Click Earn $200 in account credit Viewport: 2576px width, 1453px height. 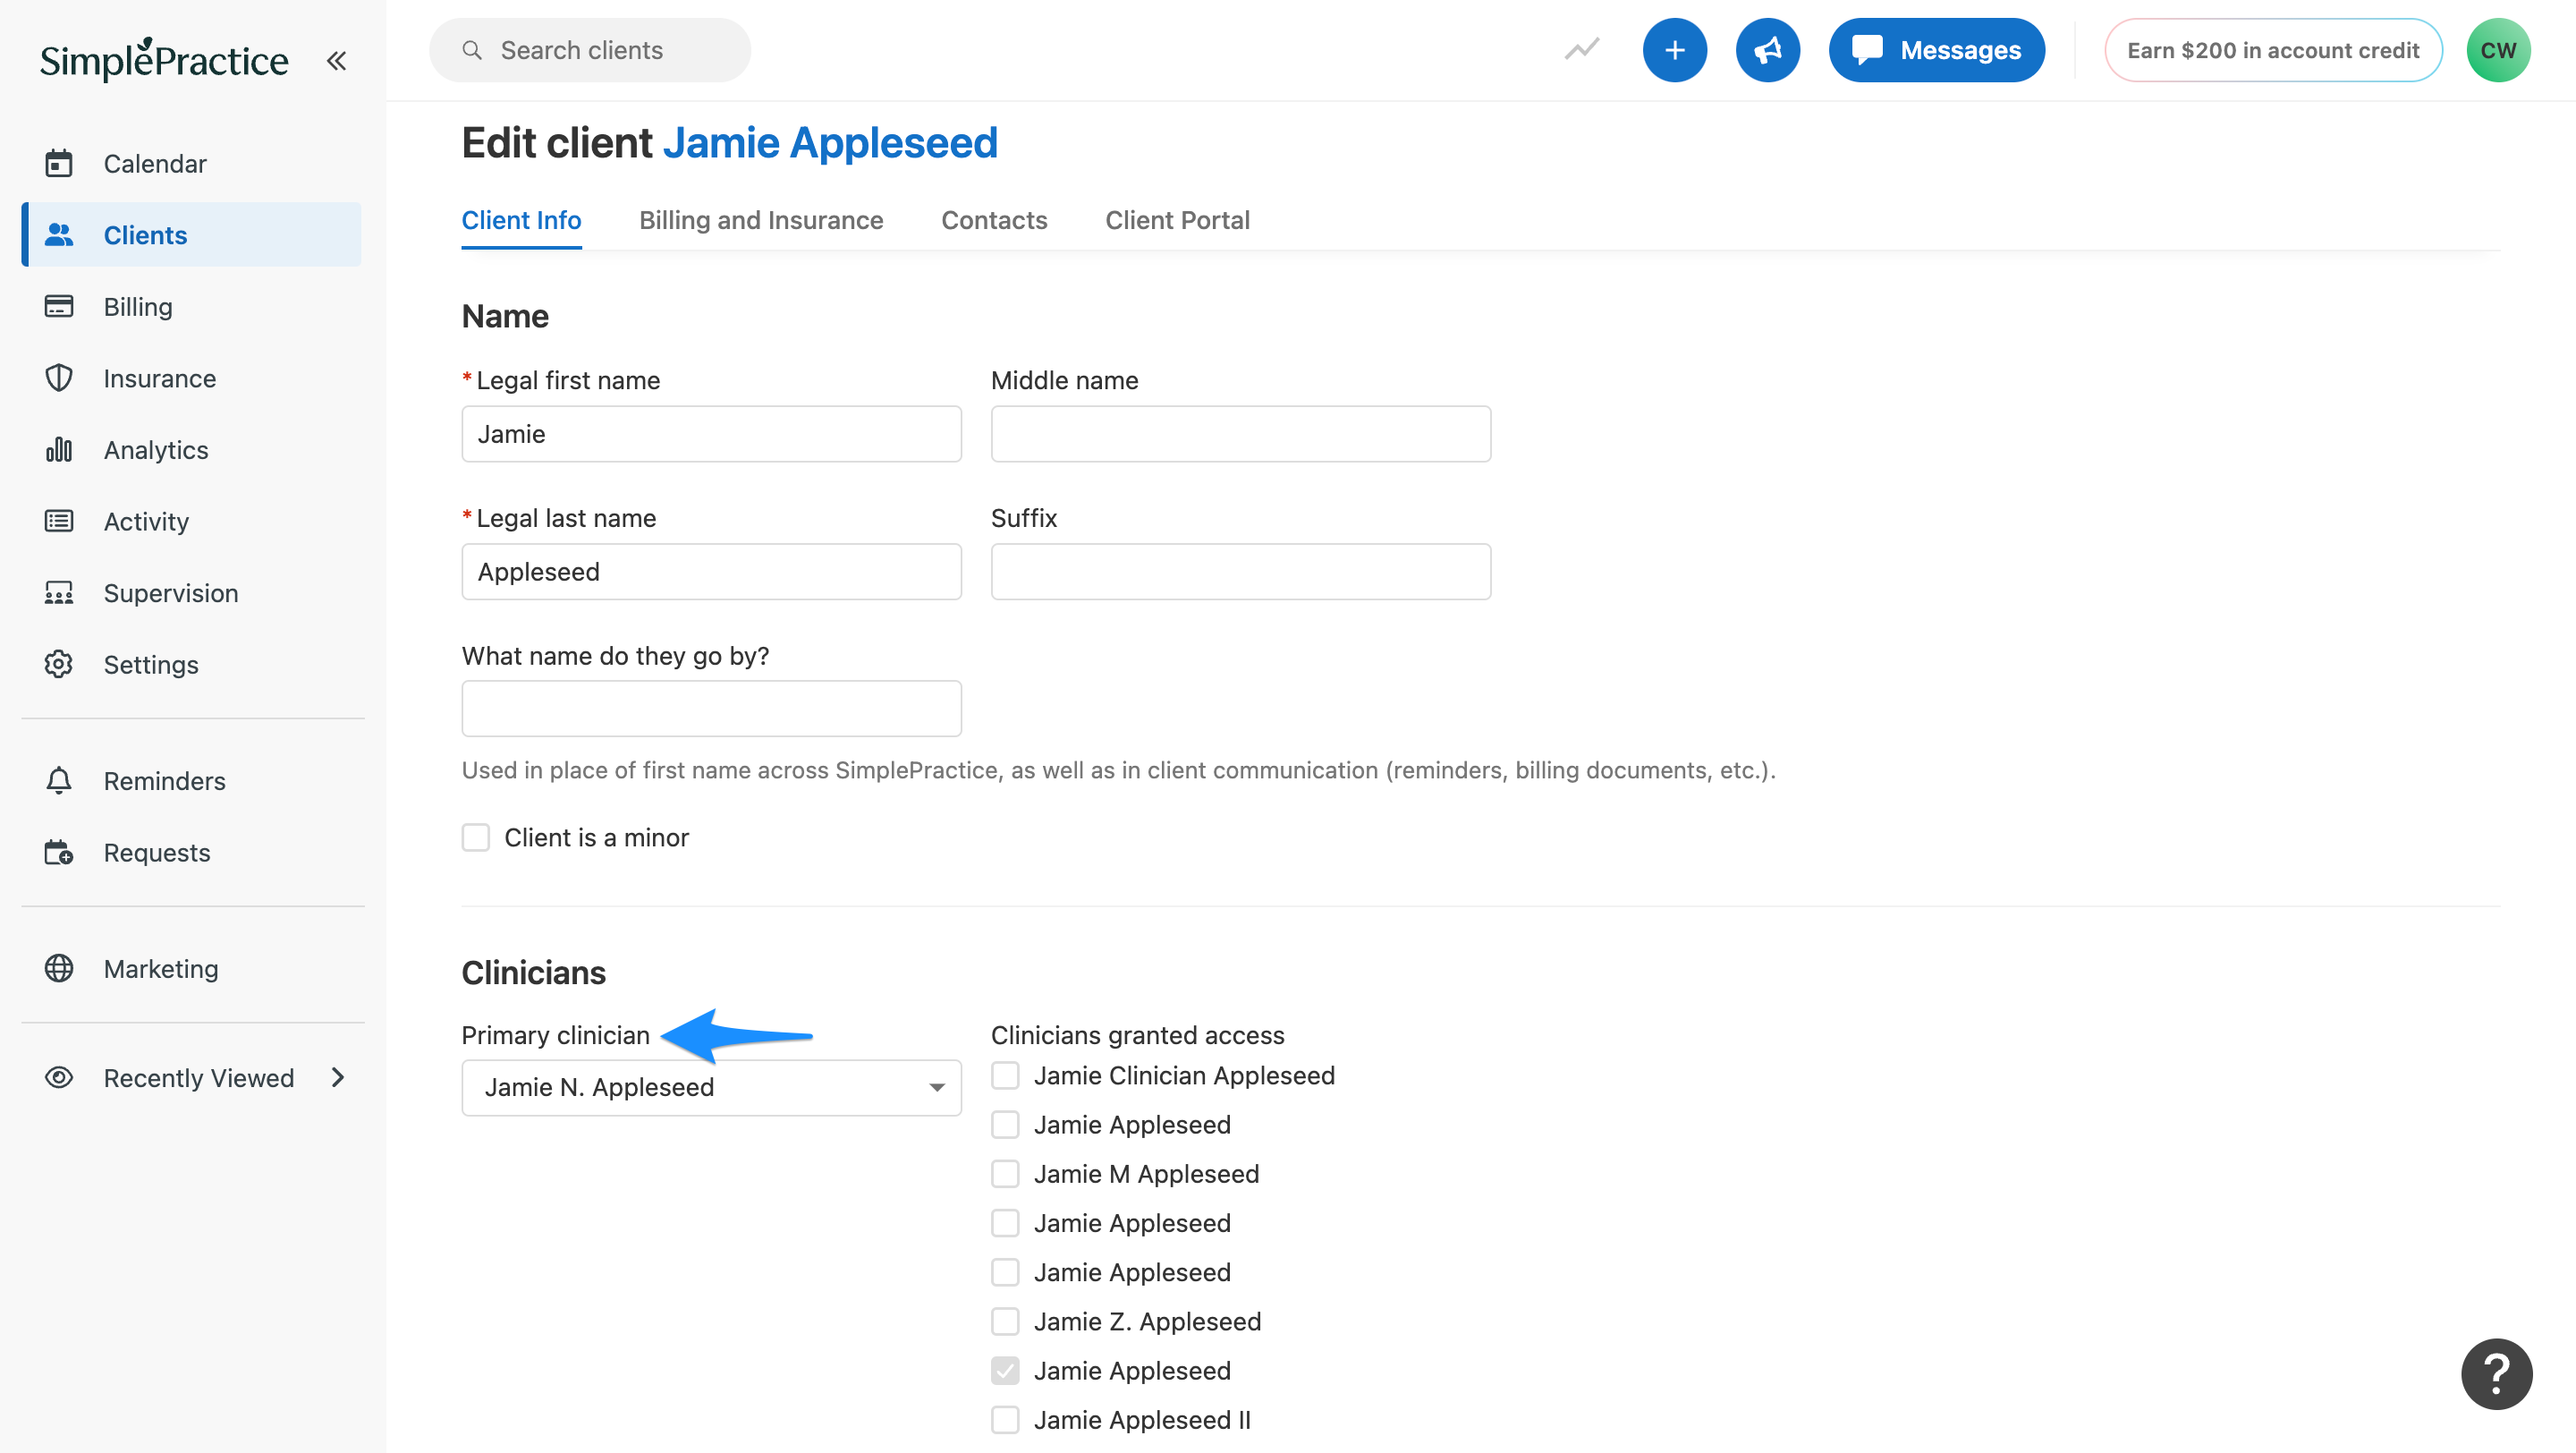(x=2273, y=50)
